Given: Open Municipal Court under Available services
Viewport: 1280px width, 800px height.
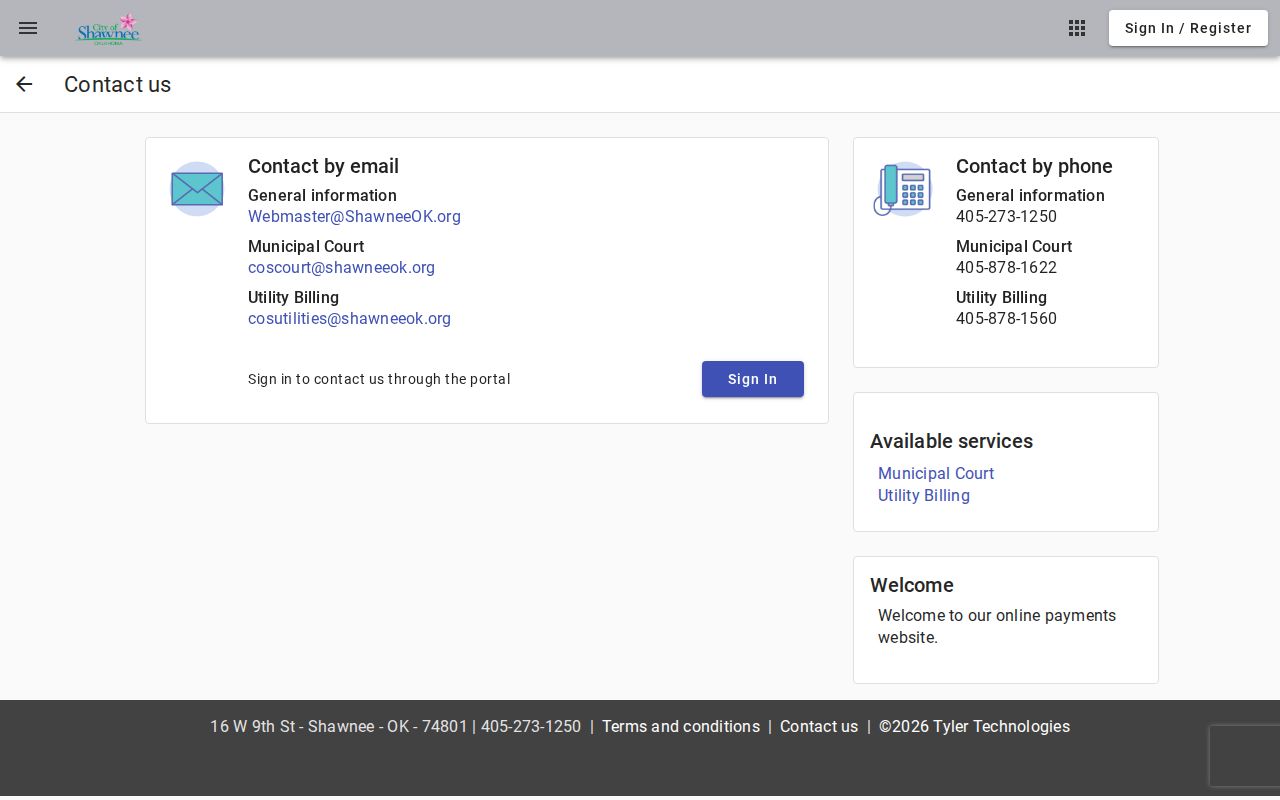Looking at the screenshot, I should [x=936, y=474].
